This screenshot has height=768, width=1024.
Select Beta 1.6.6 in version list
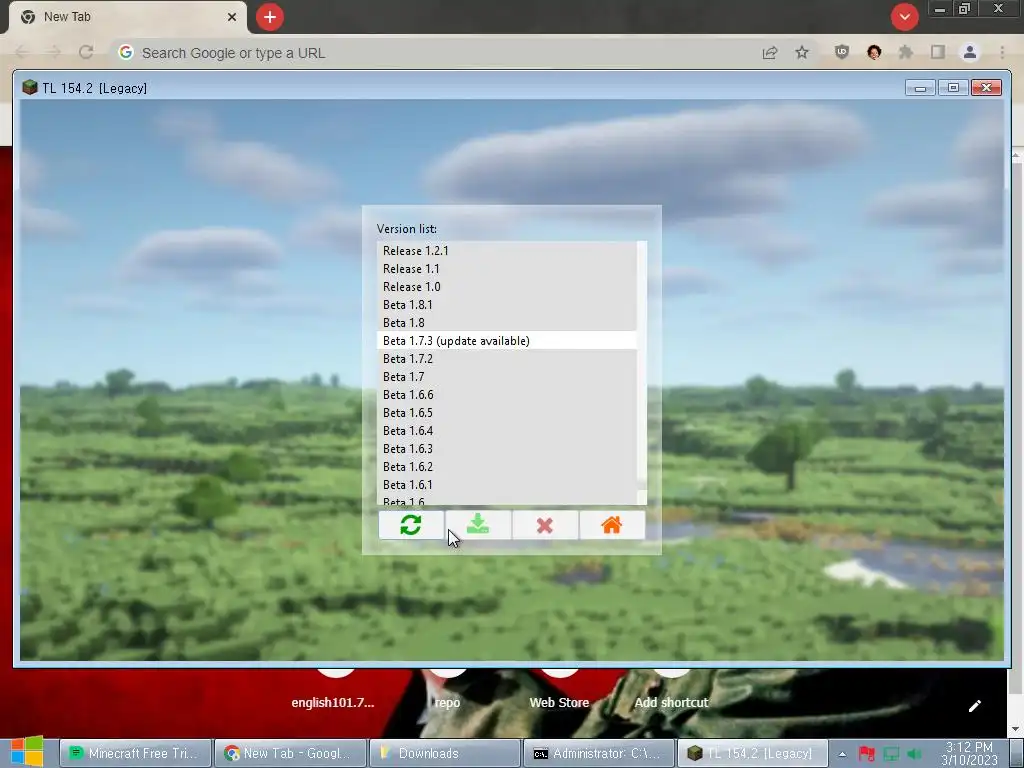pos(507,395)
